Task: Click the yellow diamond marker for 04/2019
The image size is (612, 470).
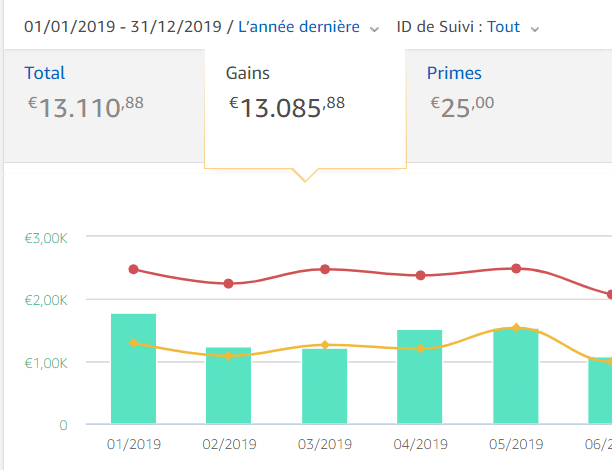Action: [420, 349]
